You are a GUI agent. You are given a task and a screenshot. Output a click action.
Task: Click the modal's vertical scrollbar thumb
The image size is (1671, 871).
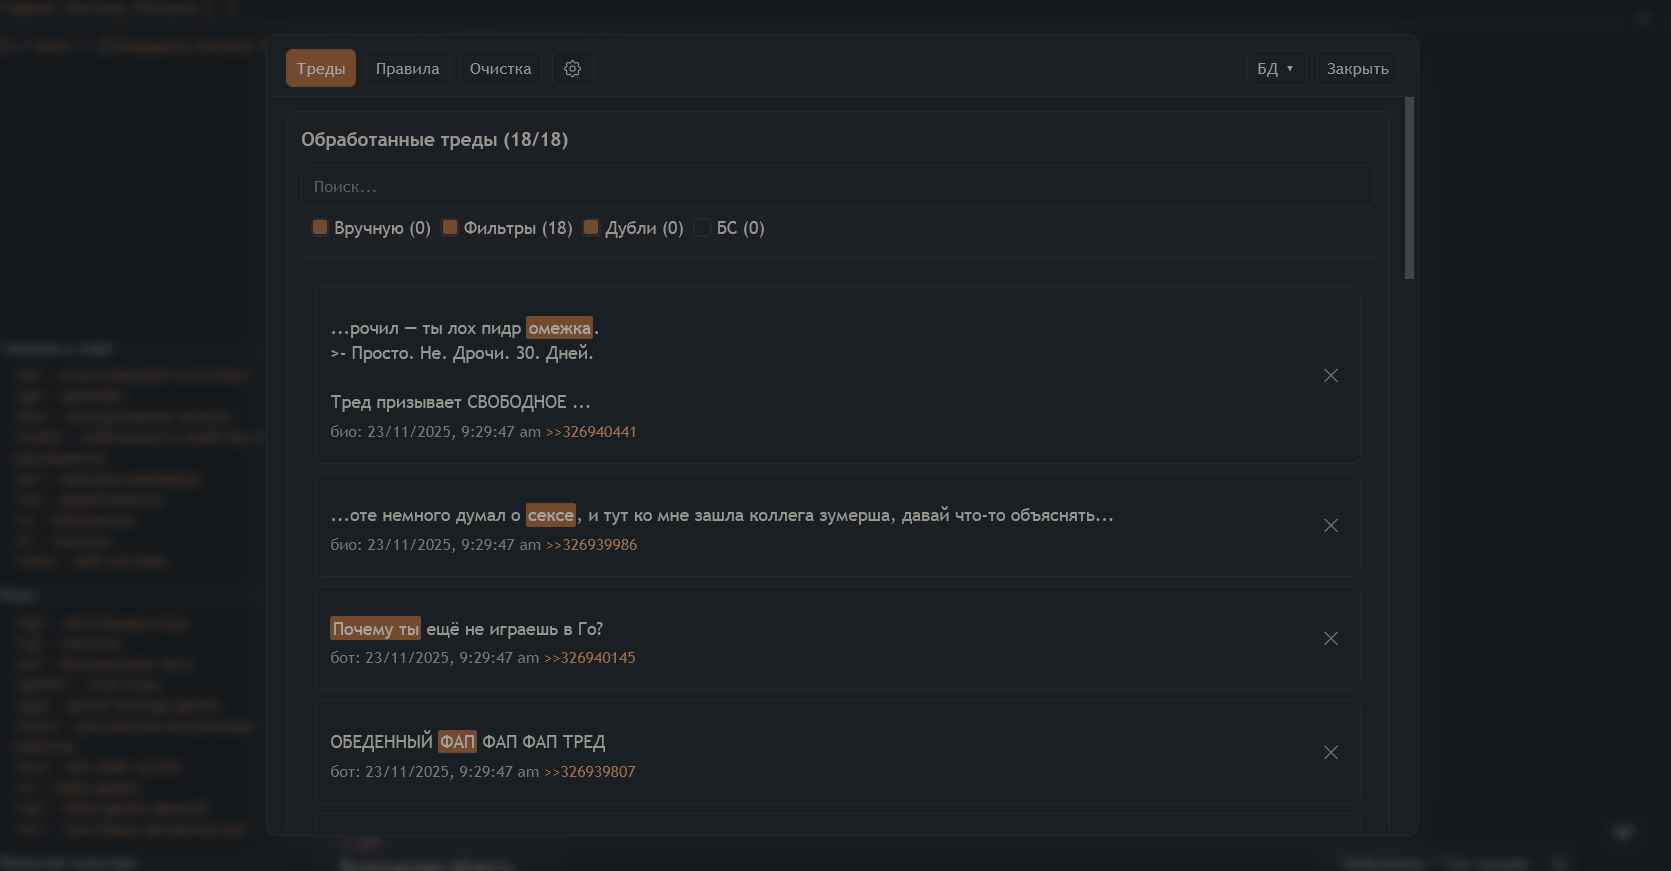click(1410, 188)
